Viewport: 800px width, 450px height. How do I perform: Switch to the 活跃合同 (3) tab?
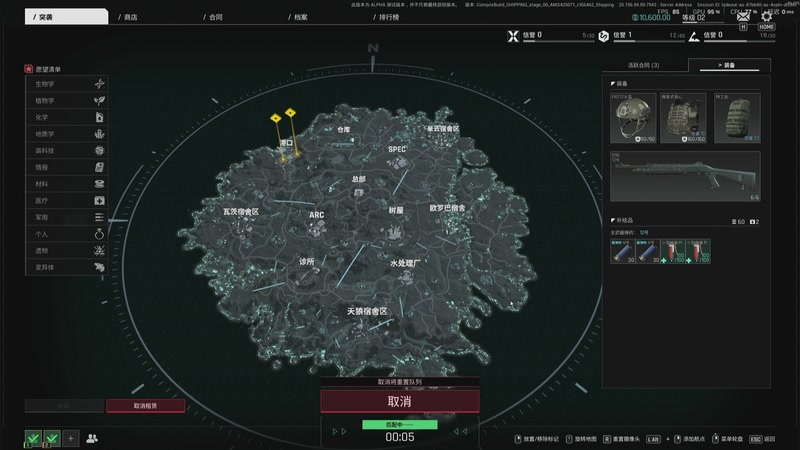pyautogui.click(x=643, y=65)
